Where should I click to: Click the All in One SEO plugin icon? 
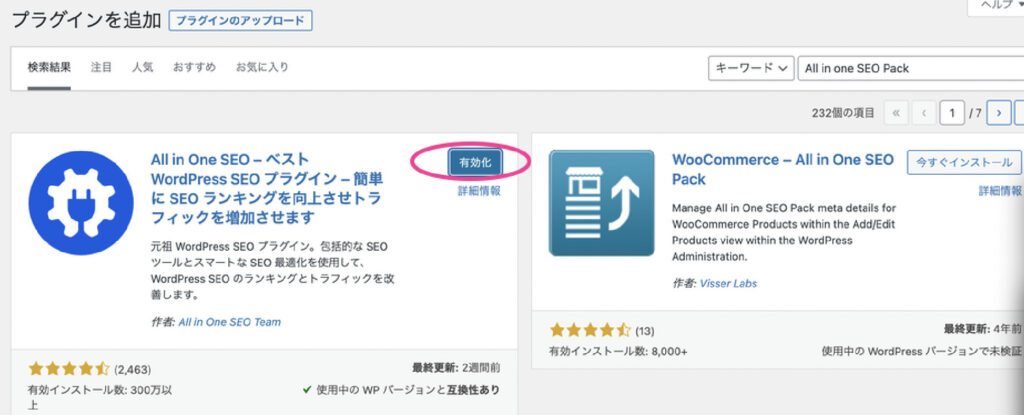[x=81, y=203]
